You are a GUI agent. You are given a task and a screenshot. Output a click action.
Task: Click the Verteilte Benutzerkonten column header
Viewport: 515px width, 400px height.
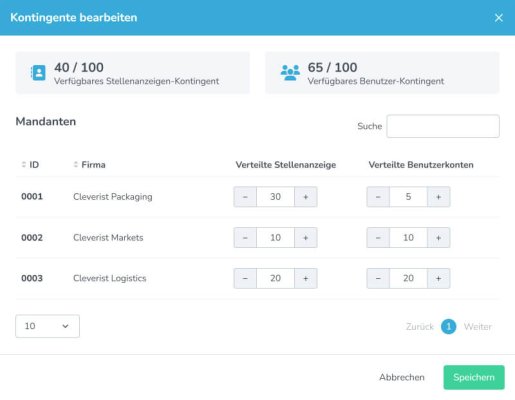[421, 165]
